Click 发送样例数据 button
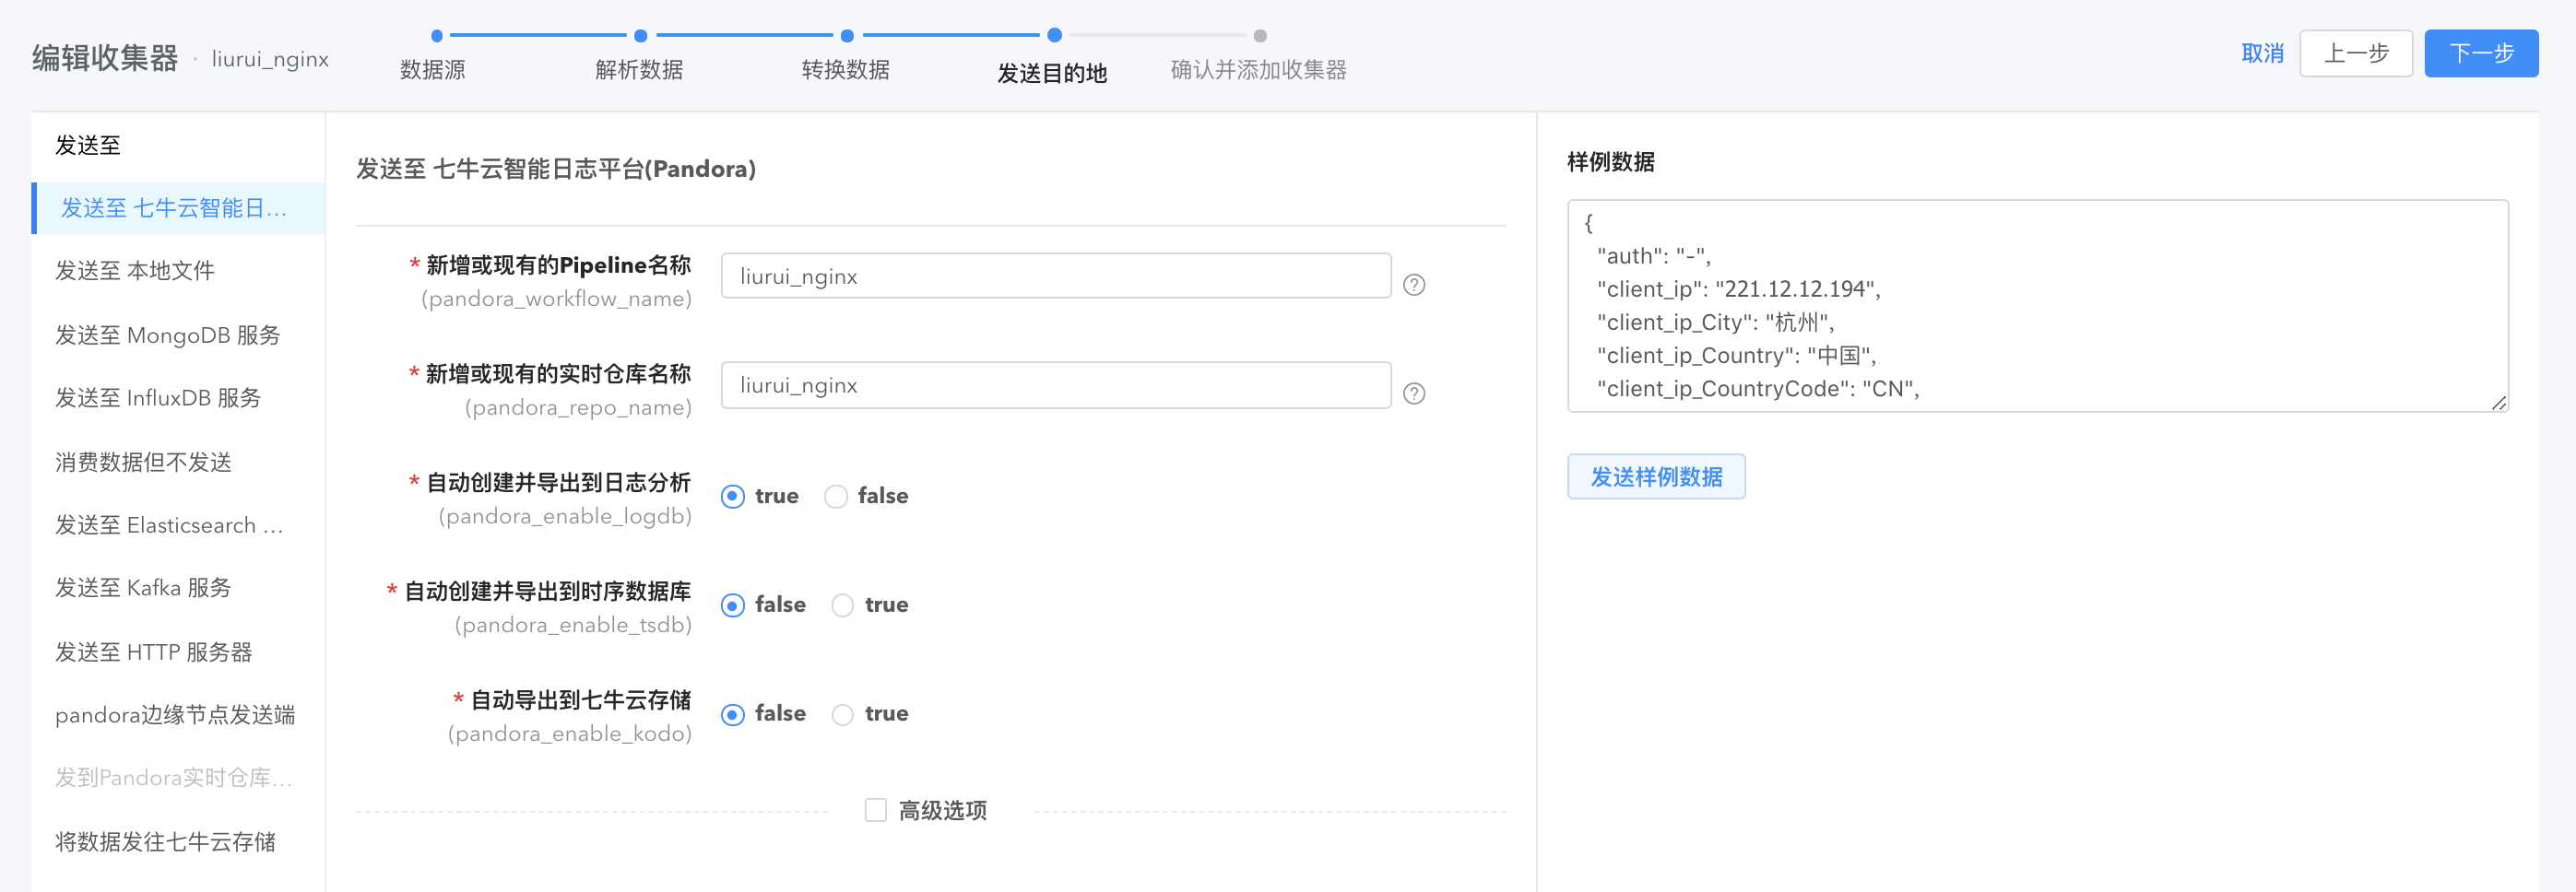 click(1656, 477)
